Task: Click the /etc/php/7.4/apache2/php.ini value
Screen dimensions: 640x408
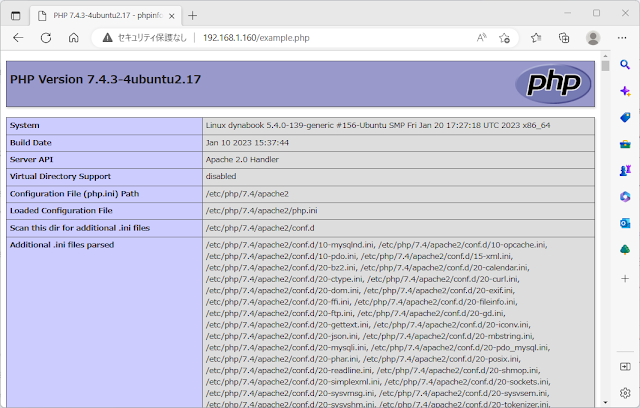Action: point(261,211)
